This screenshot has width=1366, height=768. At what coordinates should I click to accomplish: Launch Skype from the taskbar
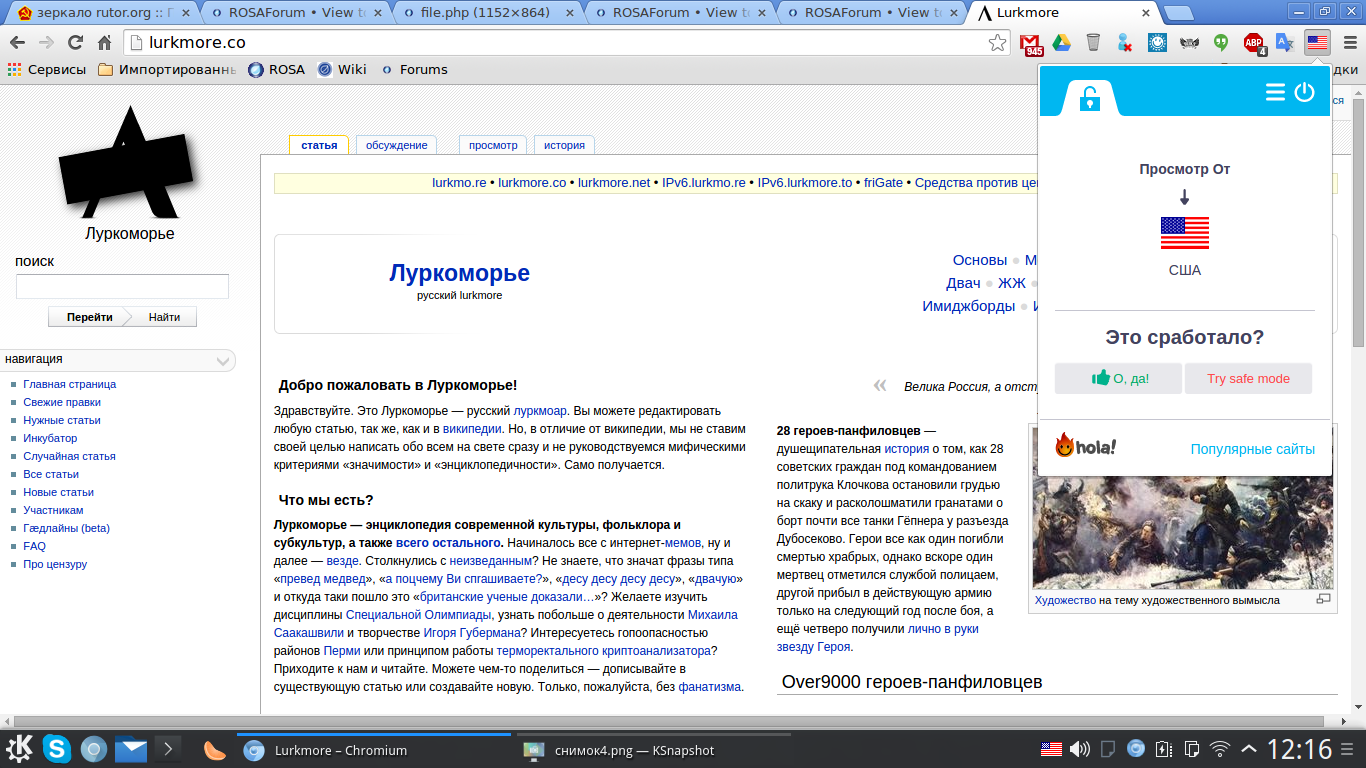57,749
